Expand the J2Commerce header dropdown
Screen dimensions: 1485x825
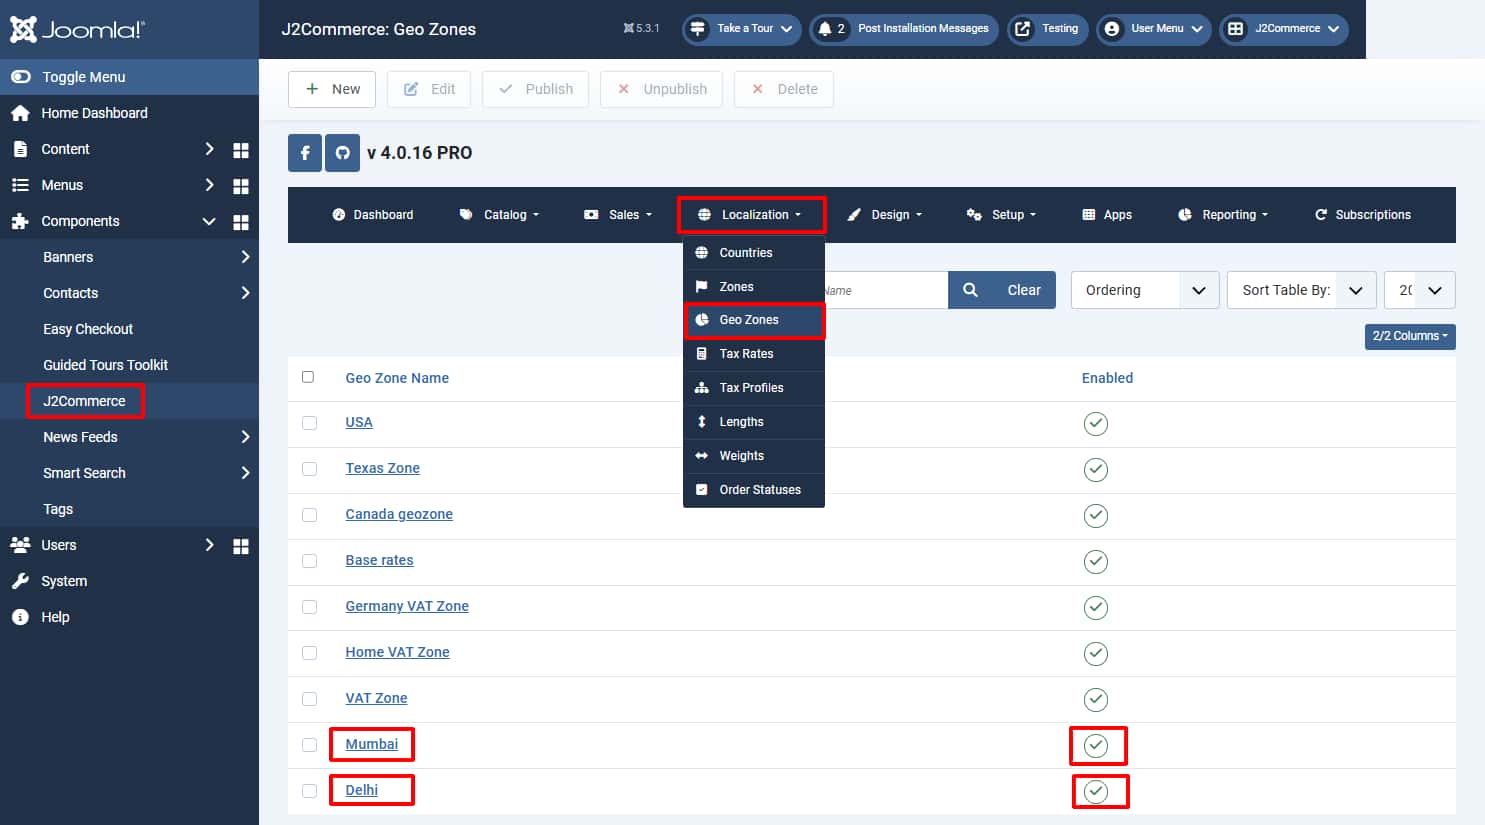pyautogui.click(x=1284, y=29)
